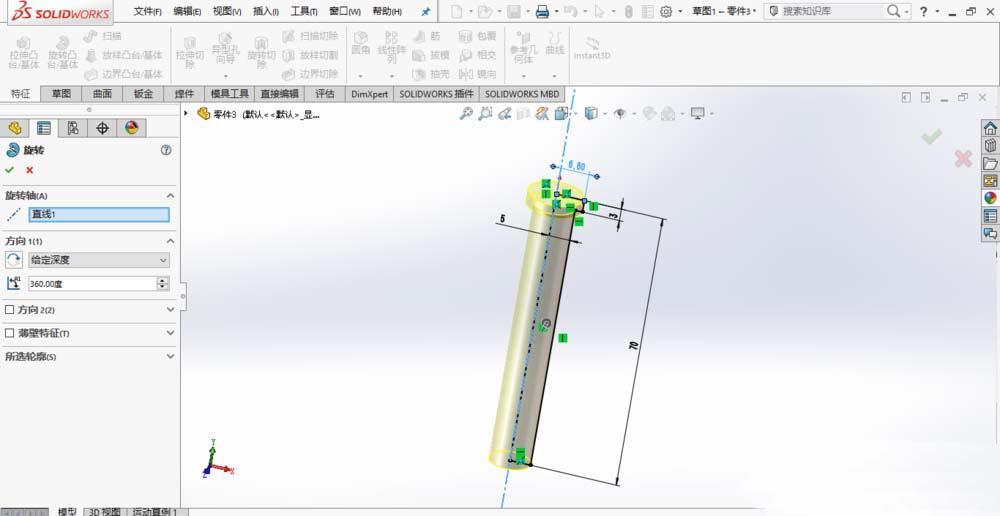Confirm the Revolve with green checkmark

[x=10, y=170]
